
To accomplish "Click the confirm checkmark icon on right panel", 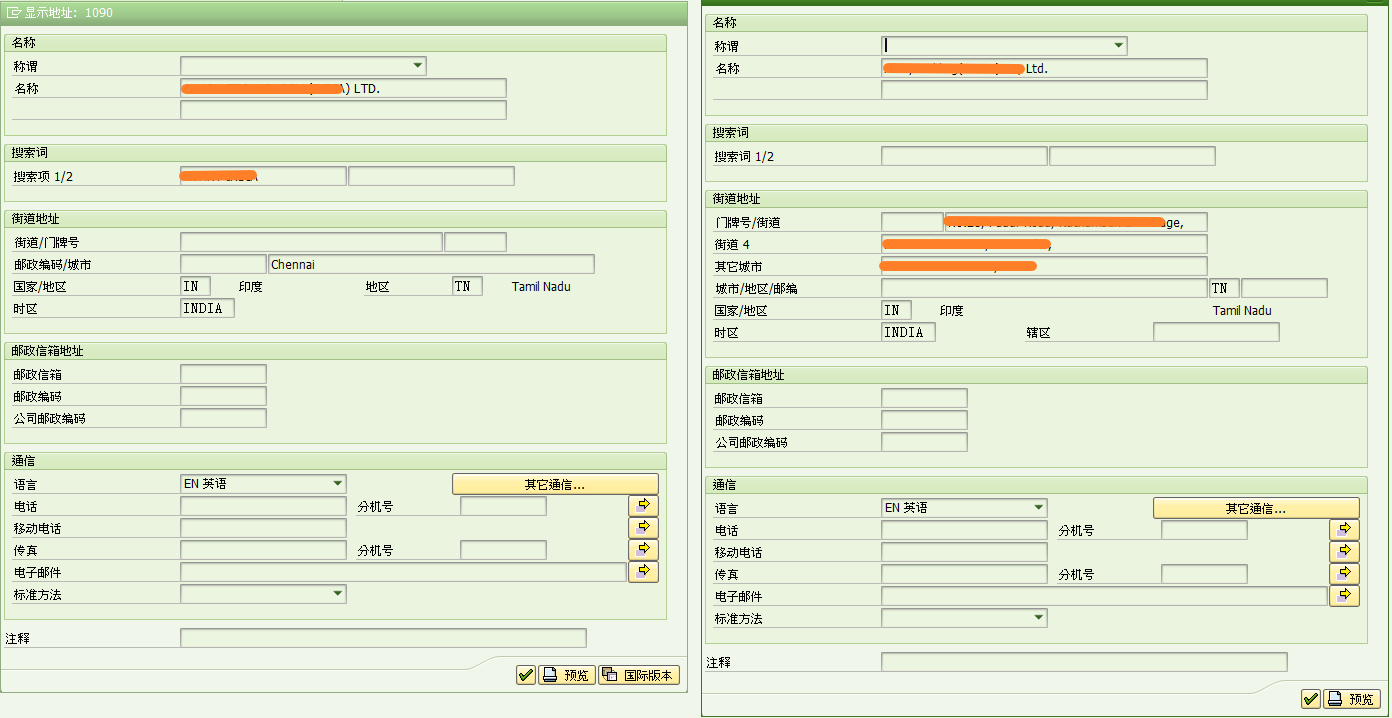I will pos(1311,698).
